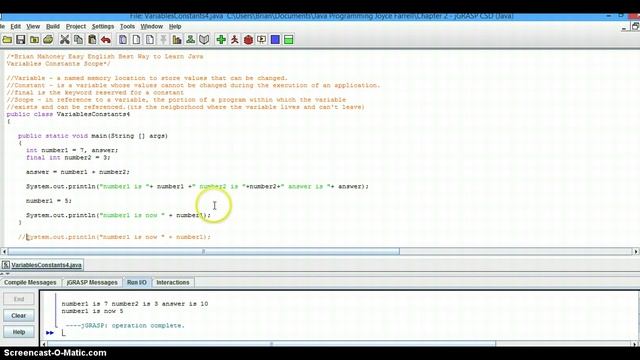640x360 pixels.
Task: Click the browse folder icon in the toolbar
Action: click(34, 40)
